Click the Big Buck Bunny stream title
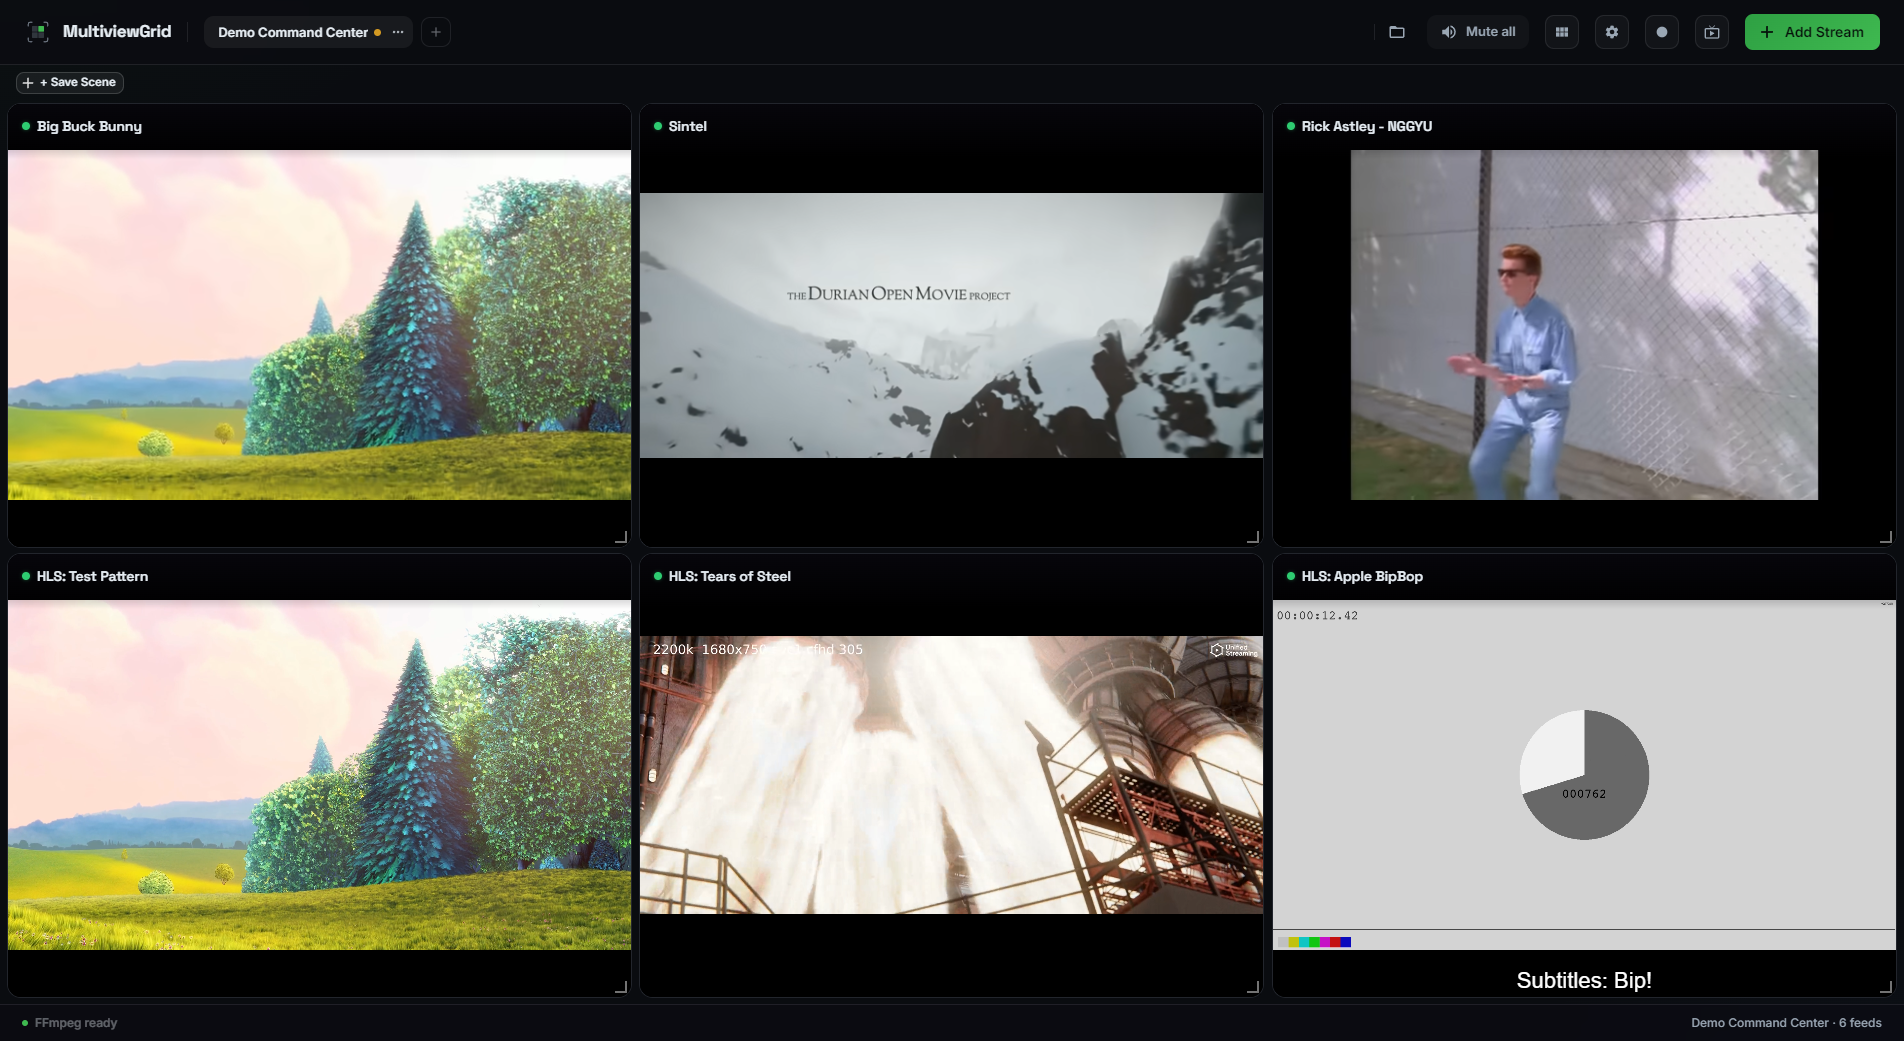 click(89, 126)
